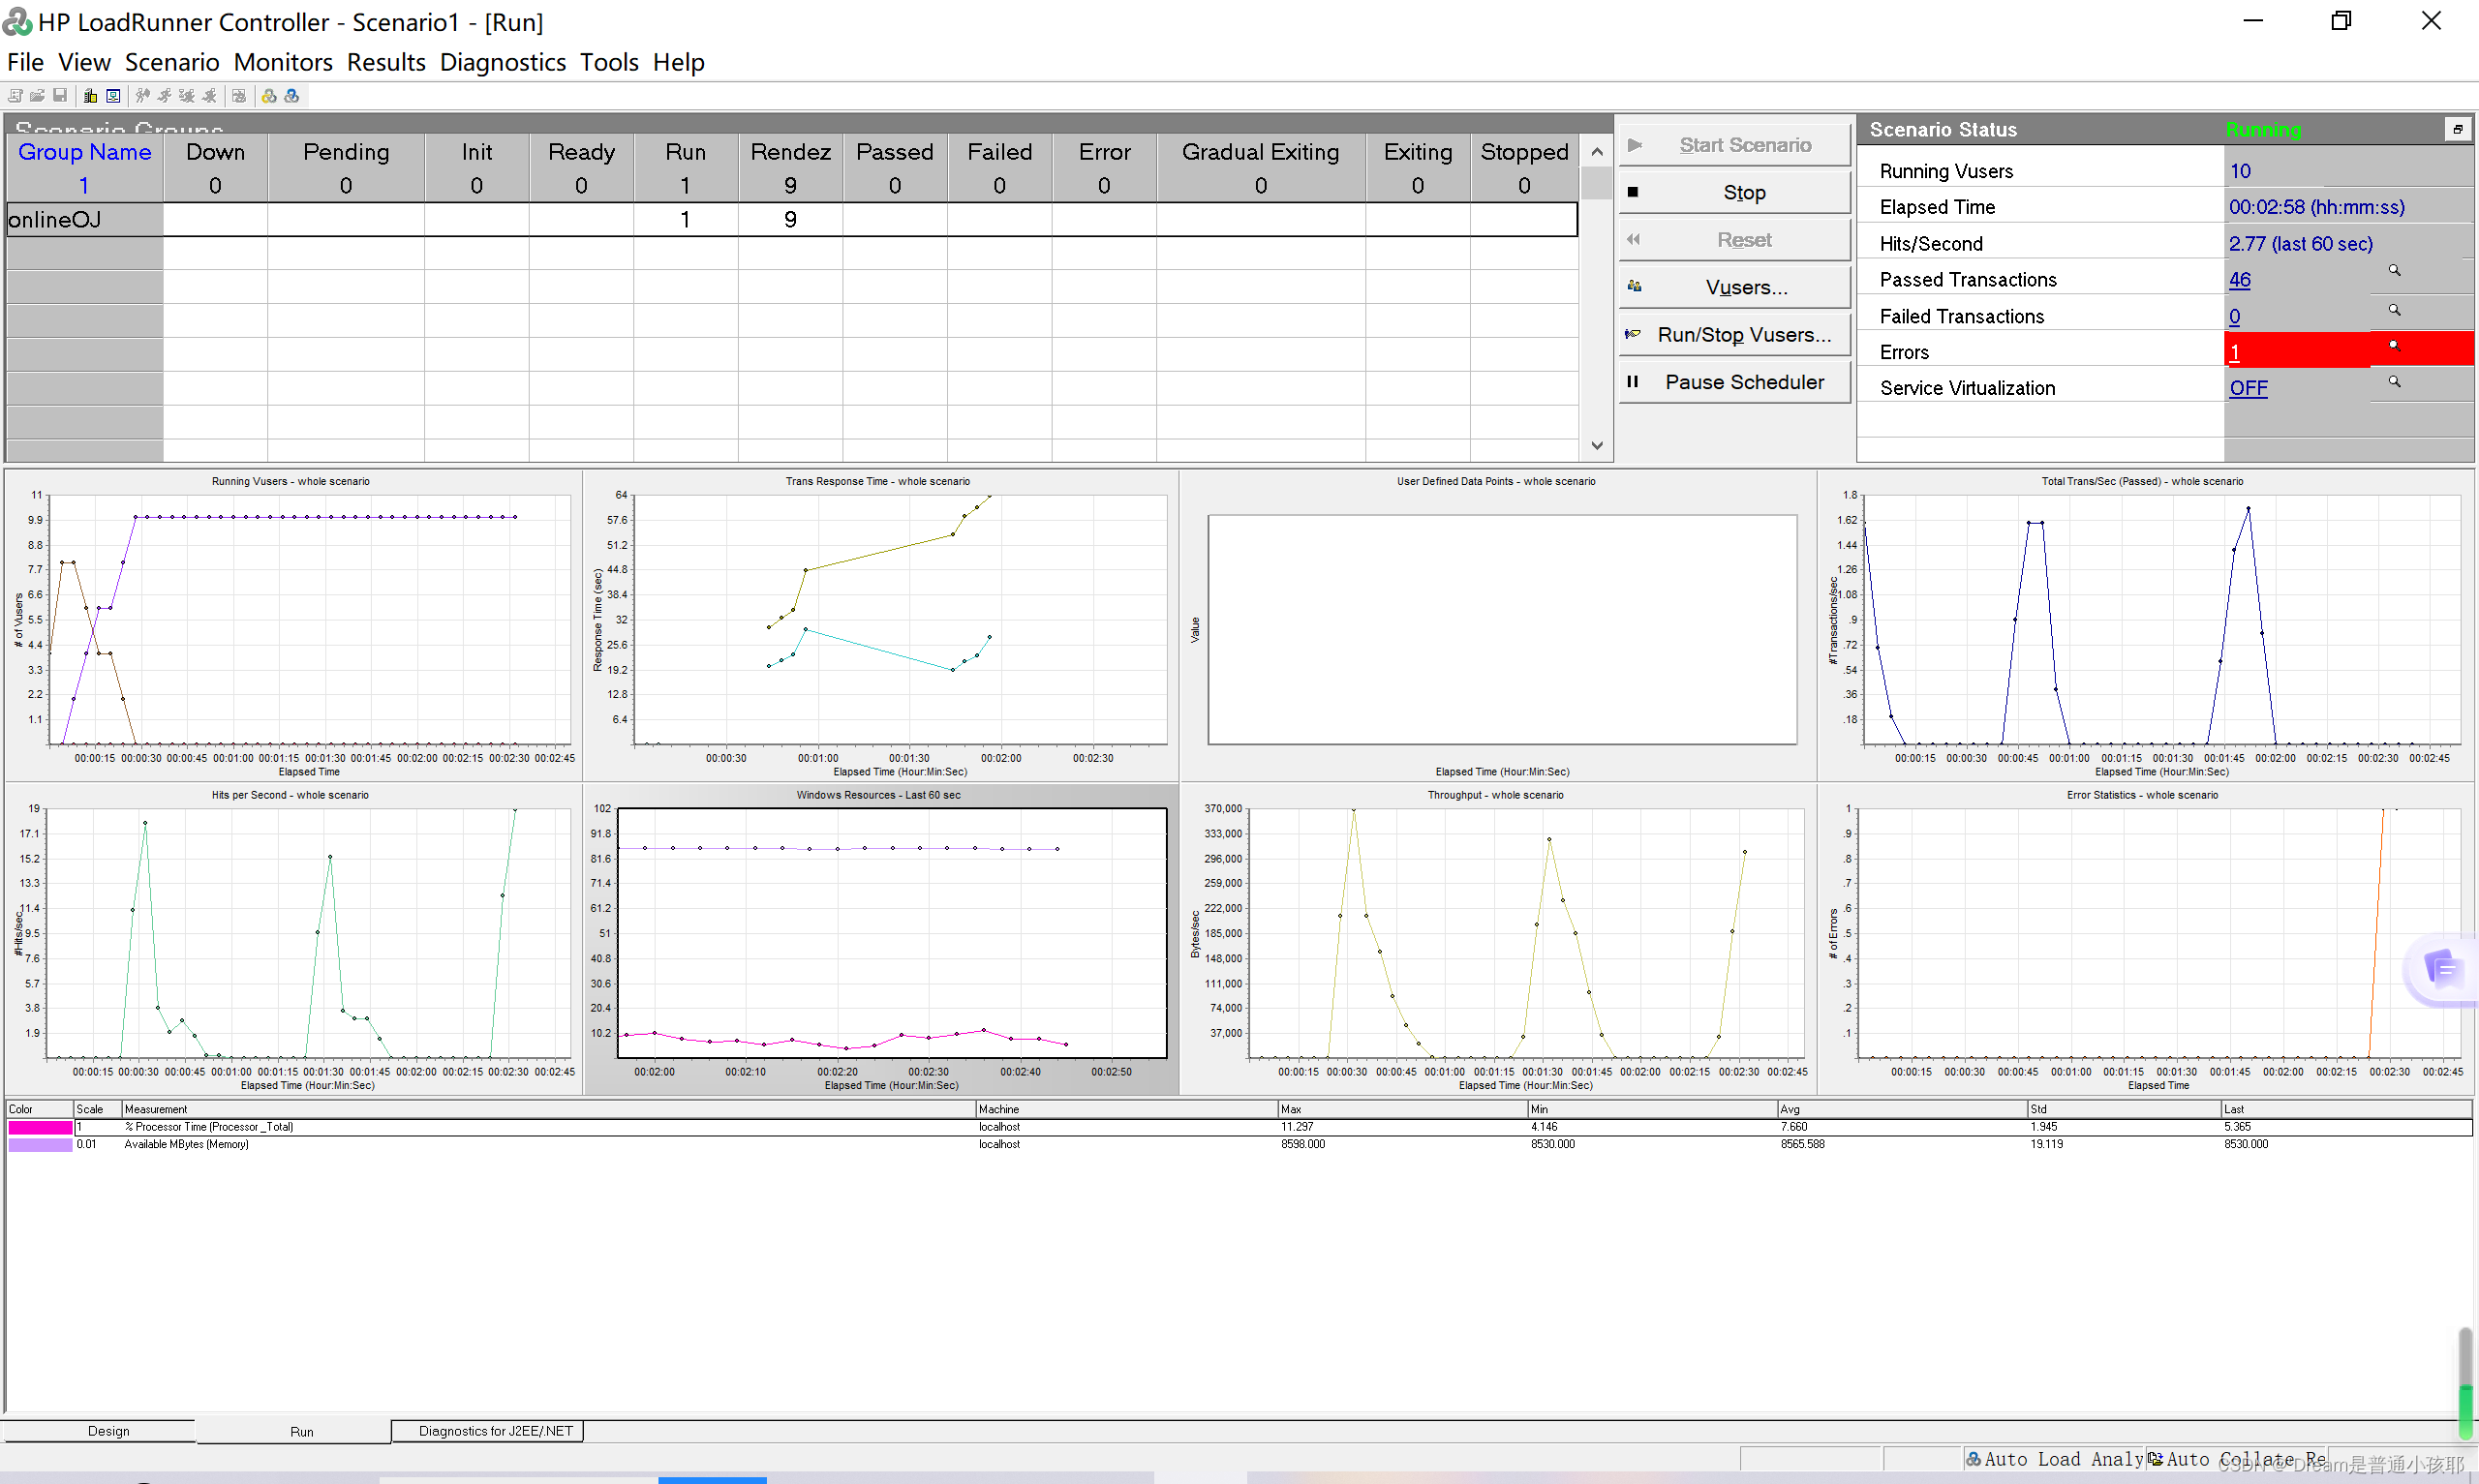2479x1484 pixels.
Task: Open the Results menu
Action: (386, 62)
